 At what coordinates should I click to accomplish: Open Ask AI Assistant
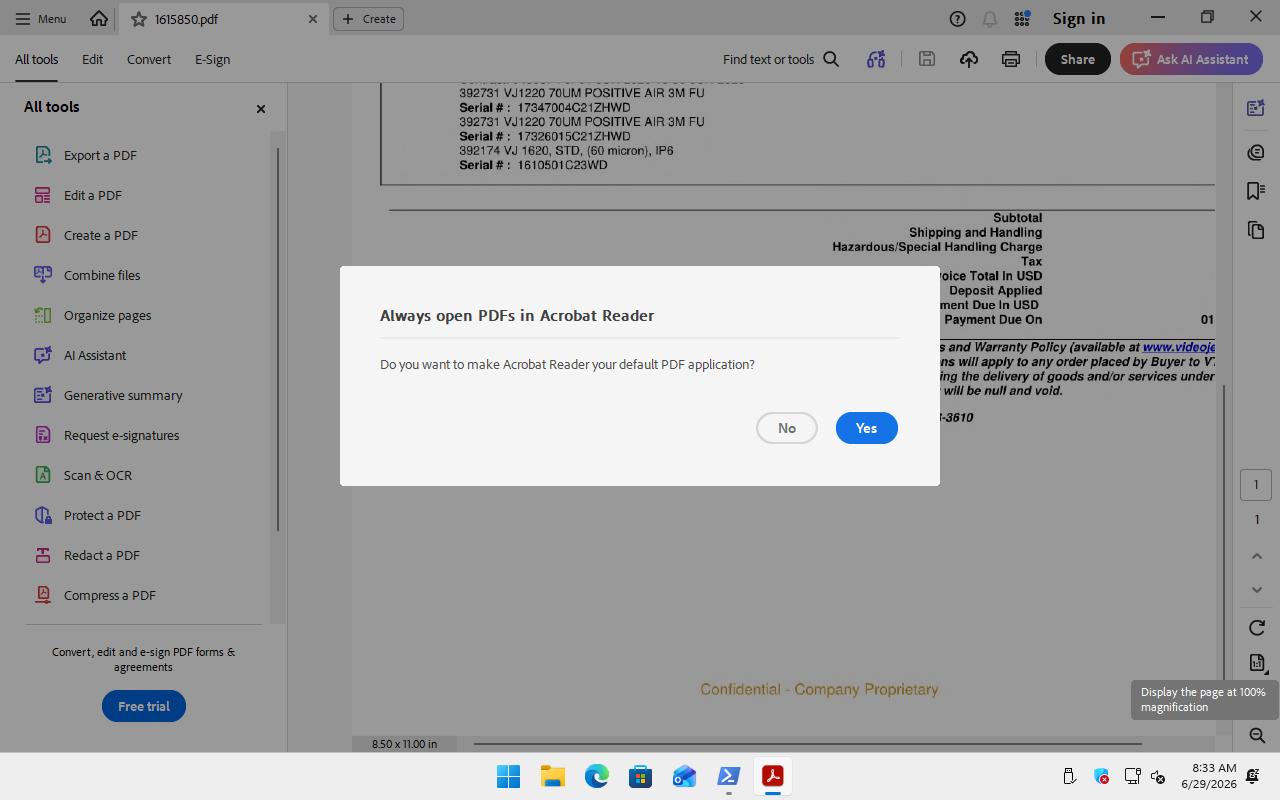pos(1190,59)
